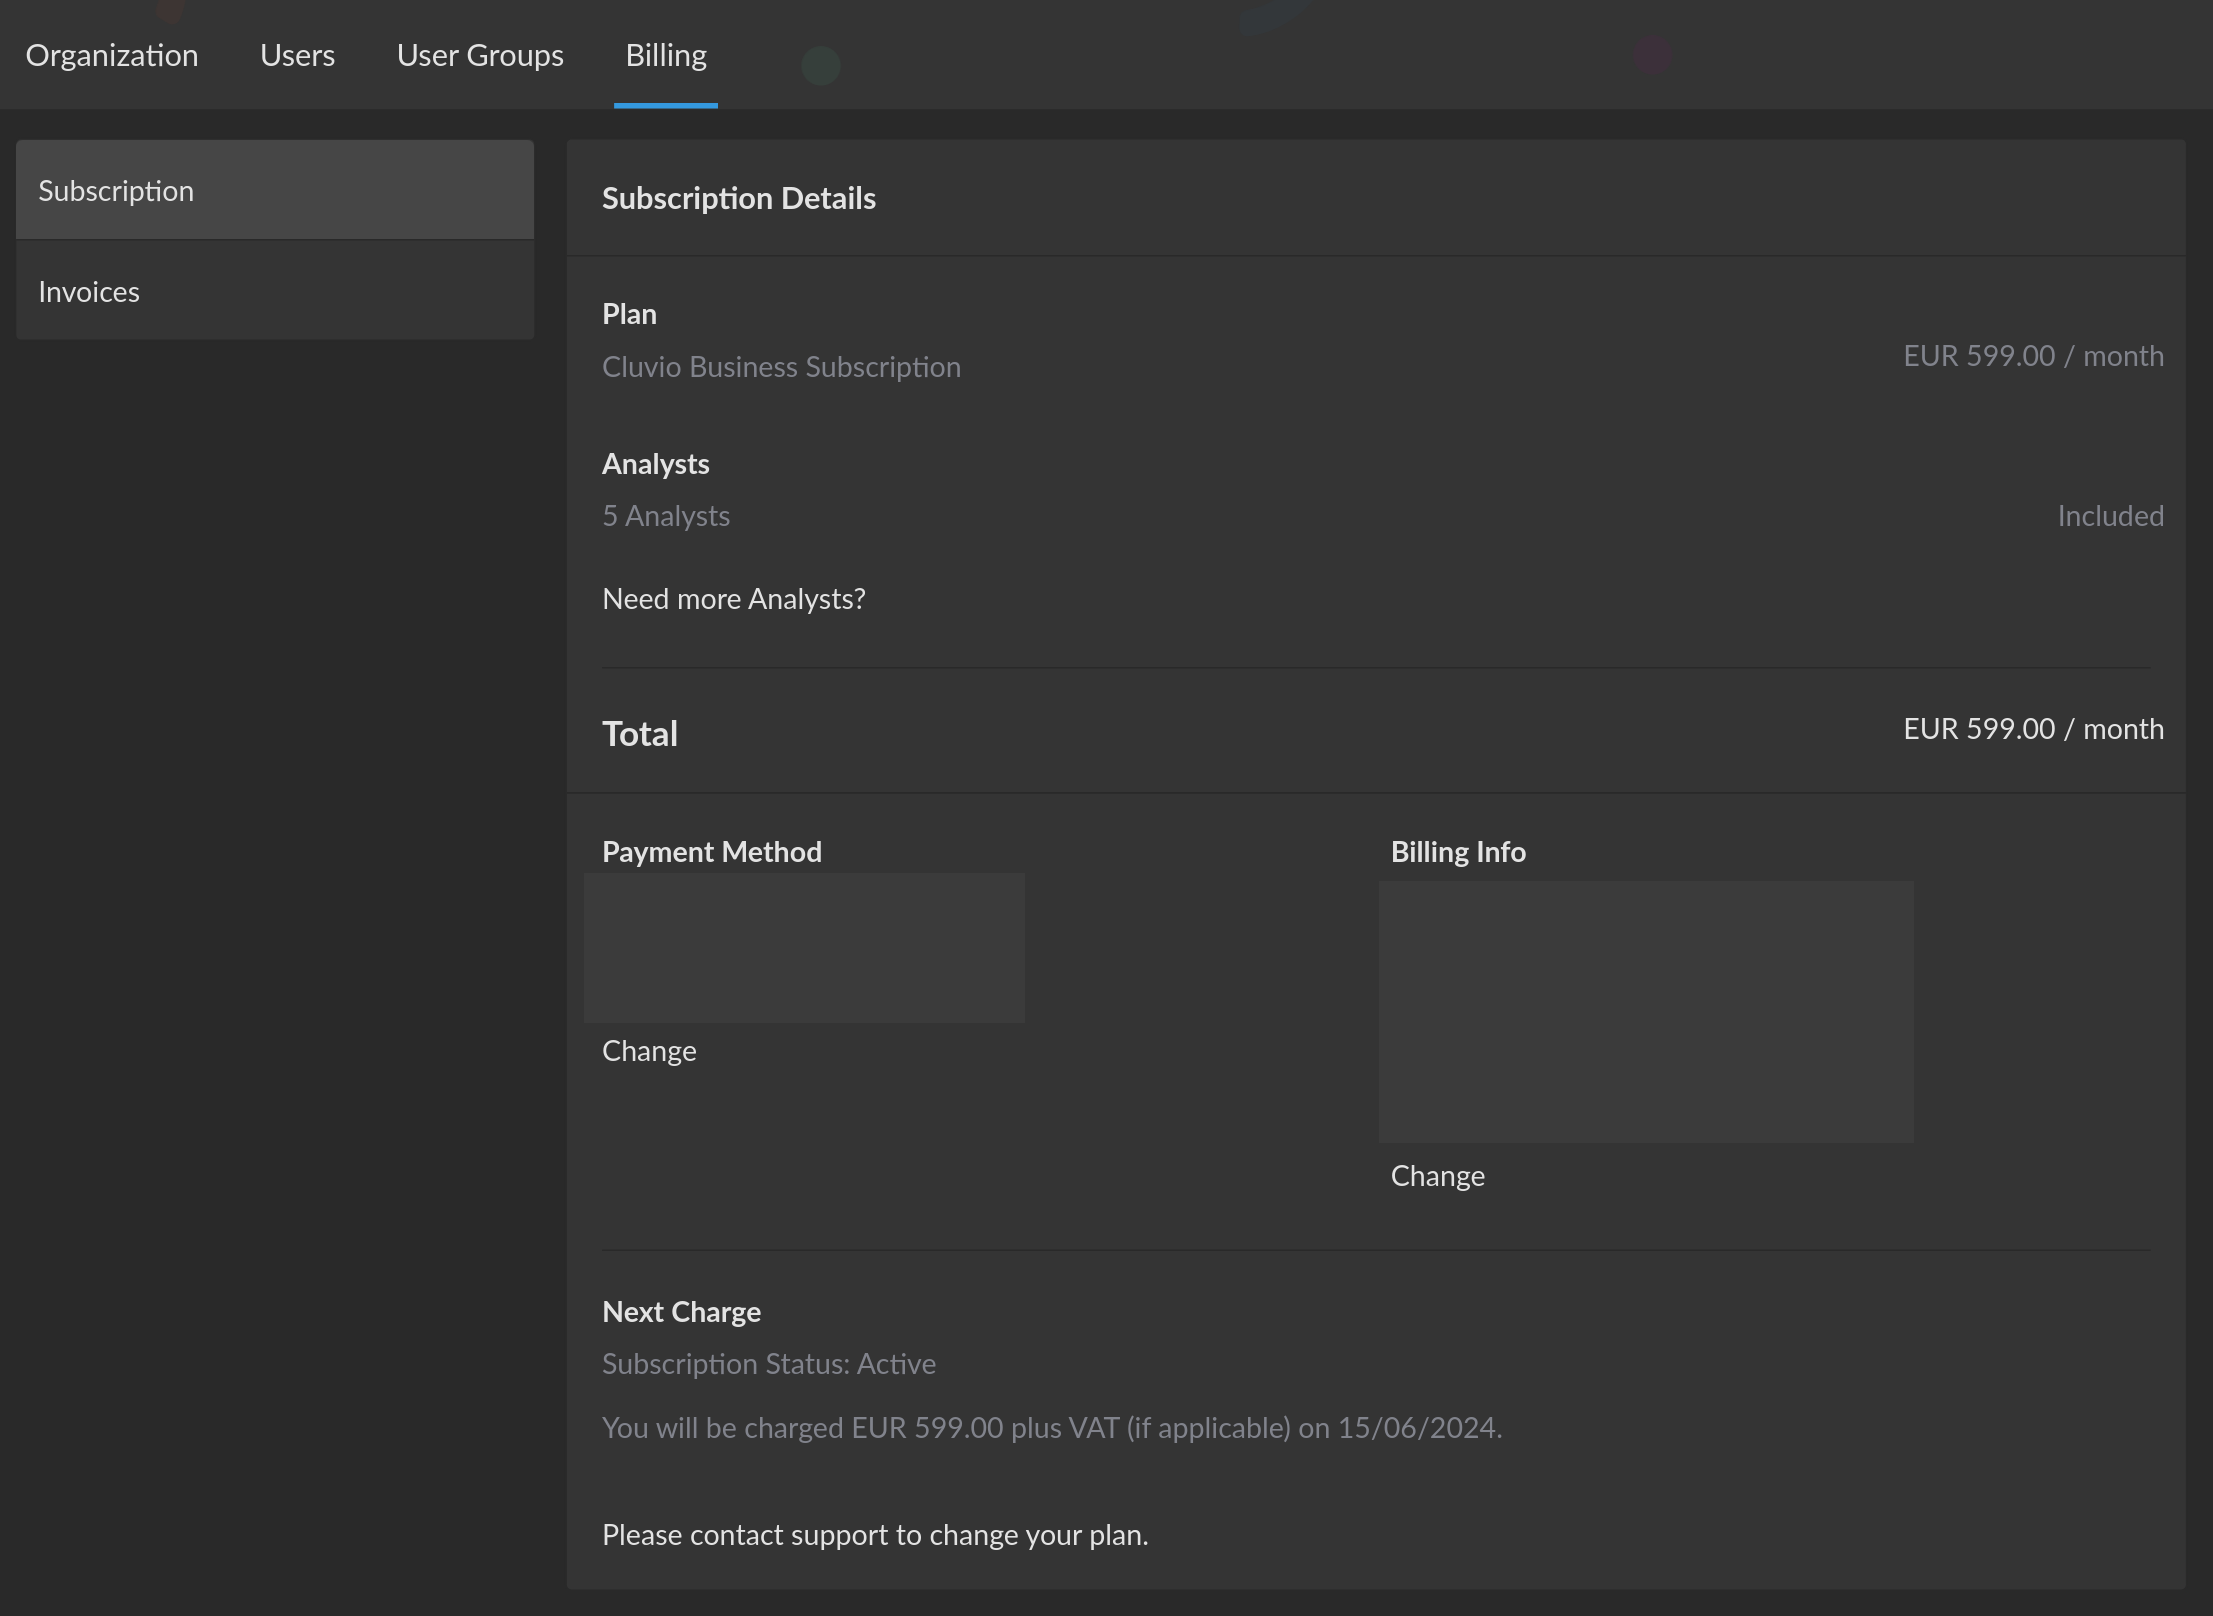
Task: Open Invoices in the sidebar
Action: click(x=275, y=291)
